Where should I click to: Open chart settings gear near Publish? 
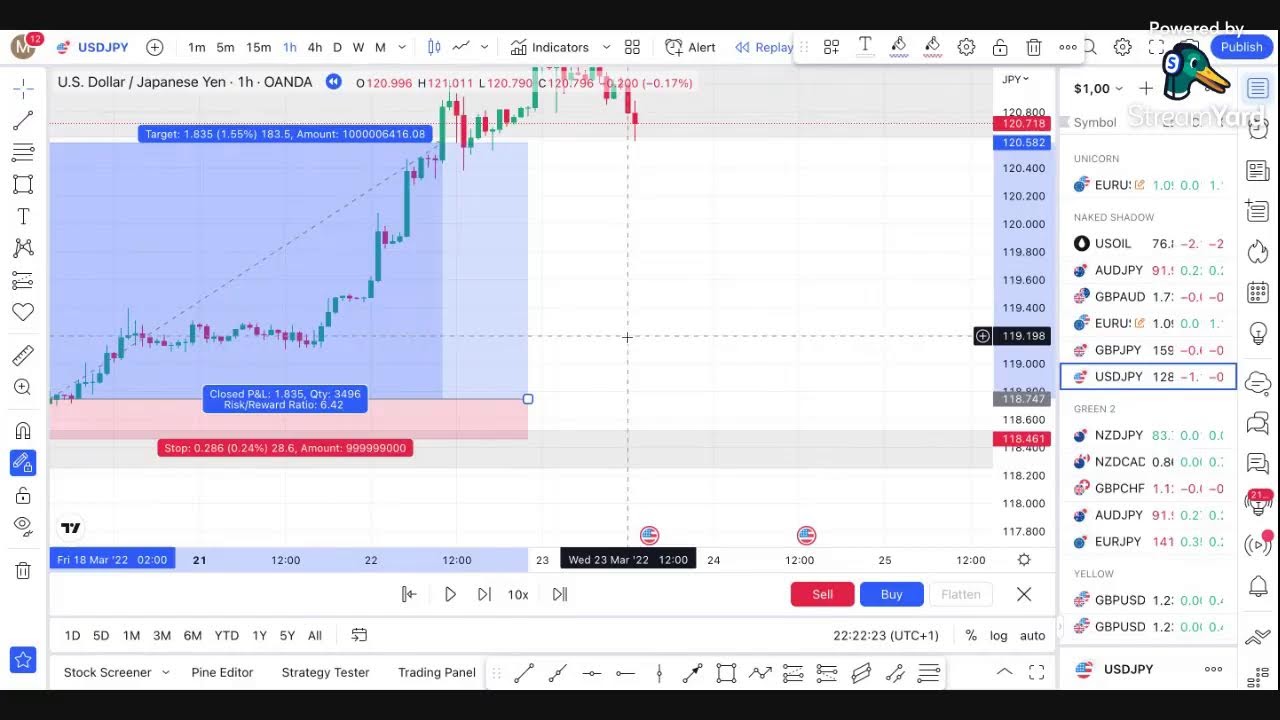[1123, 47]
